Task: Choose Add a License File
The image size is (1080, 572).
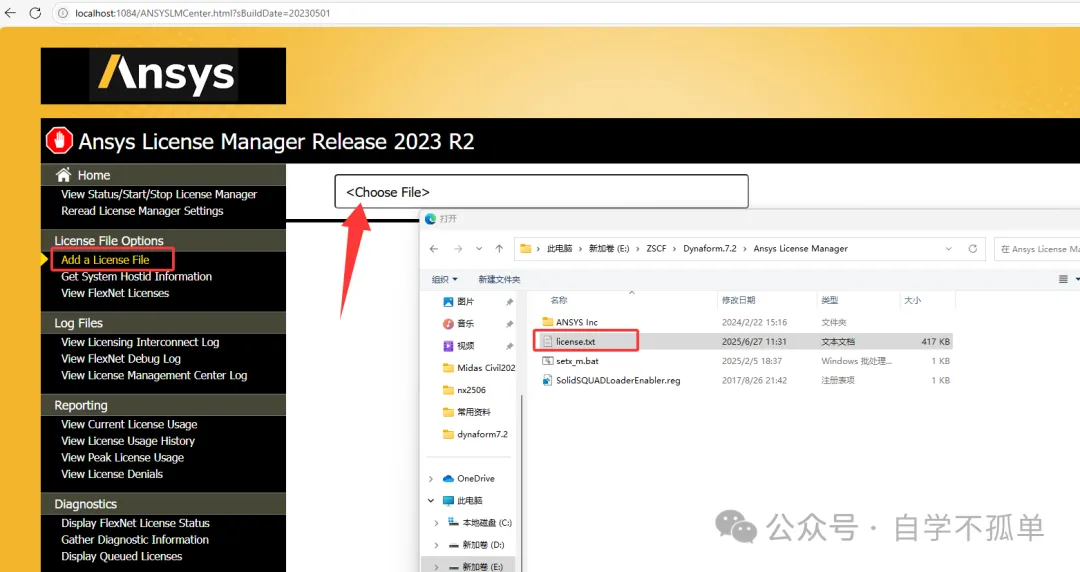Action: coord(105,260)
